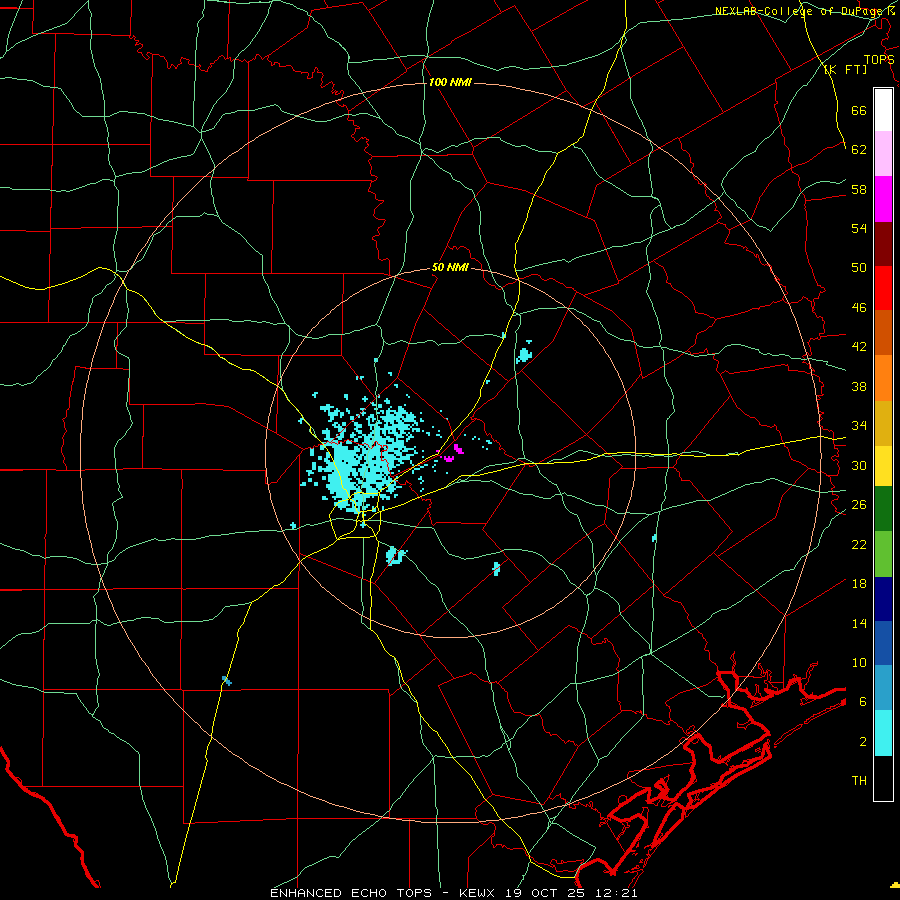The width and height of the screenshot is (900, 900).
Task: Click the '18' legend value
Action: [x=859, y=584]
